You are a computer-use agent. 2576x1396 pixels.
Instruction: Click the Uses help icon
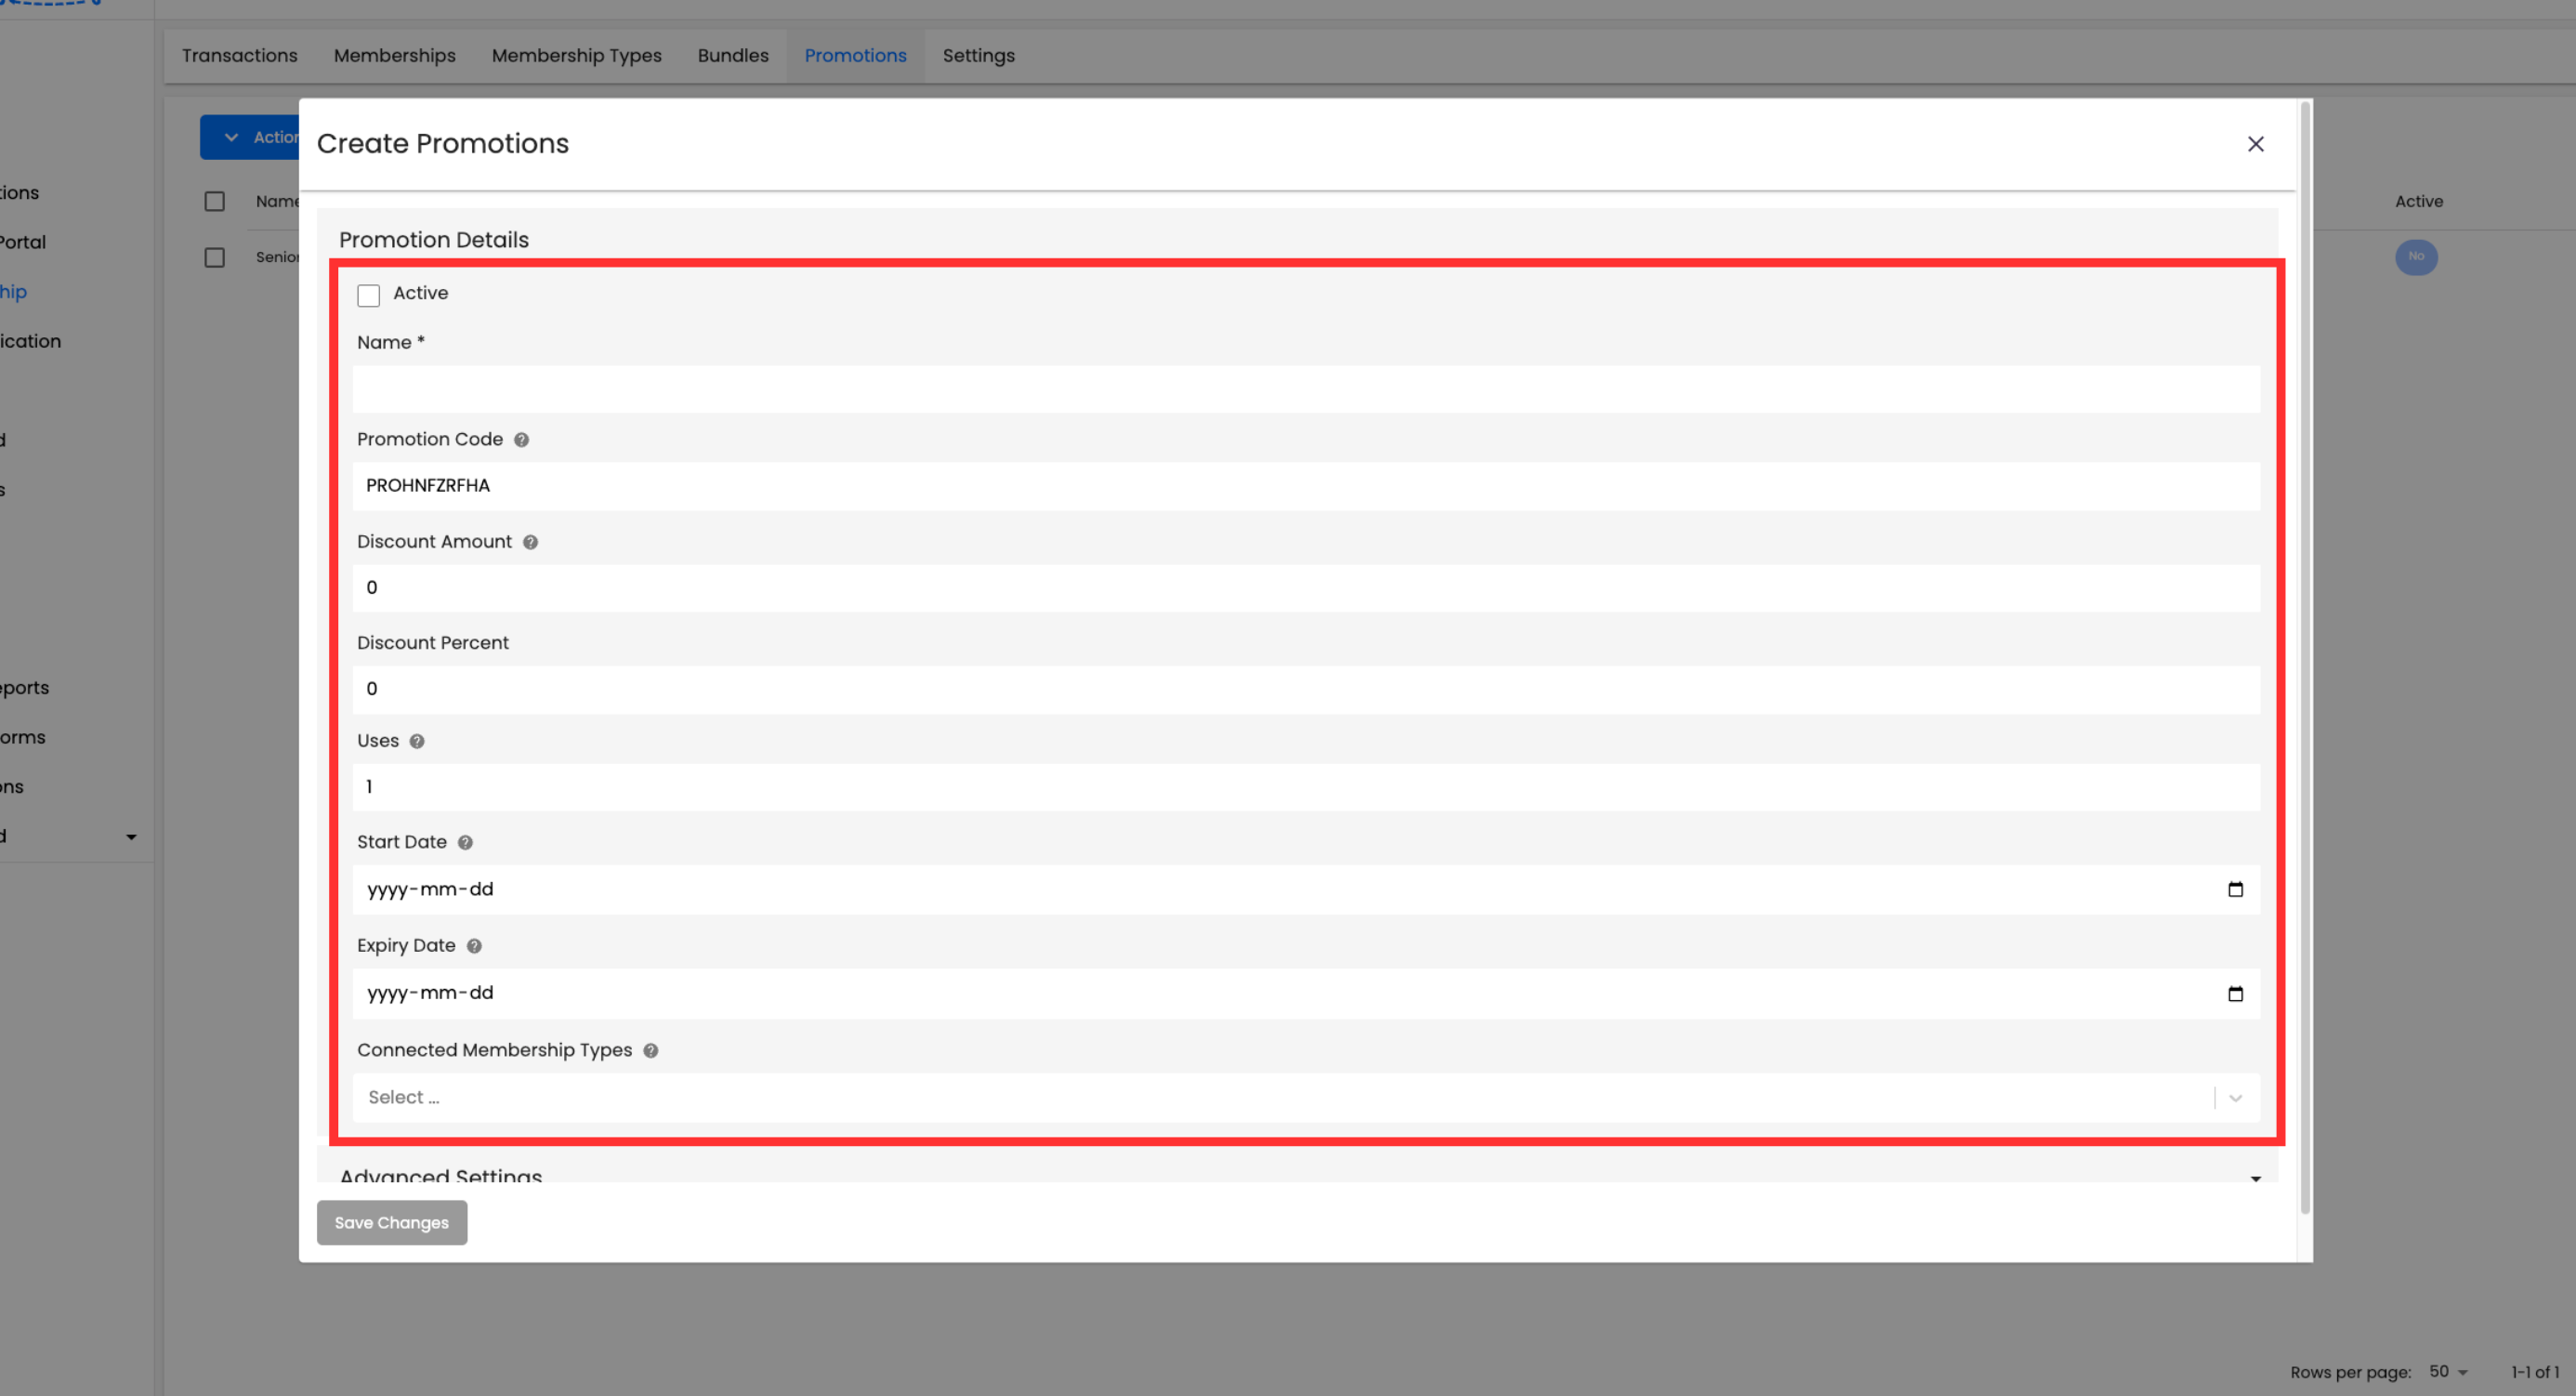417,741
